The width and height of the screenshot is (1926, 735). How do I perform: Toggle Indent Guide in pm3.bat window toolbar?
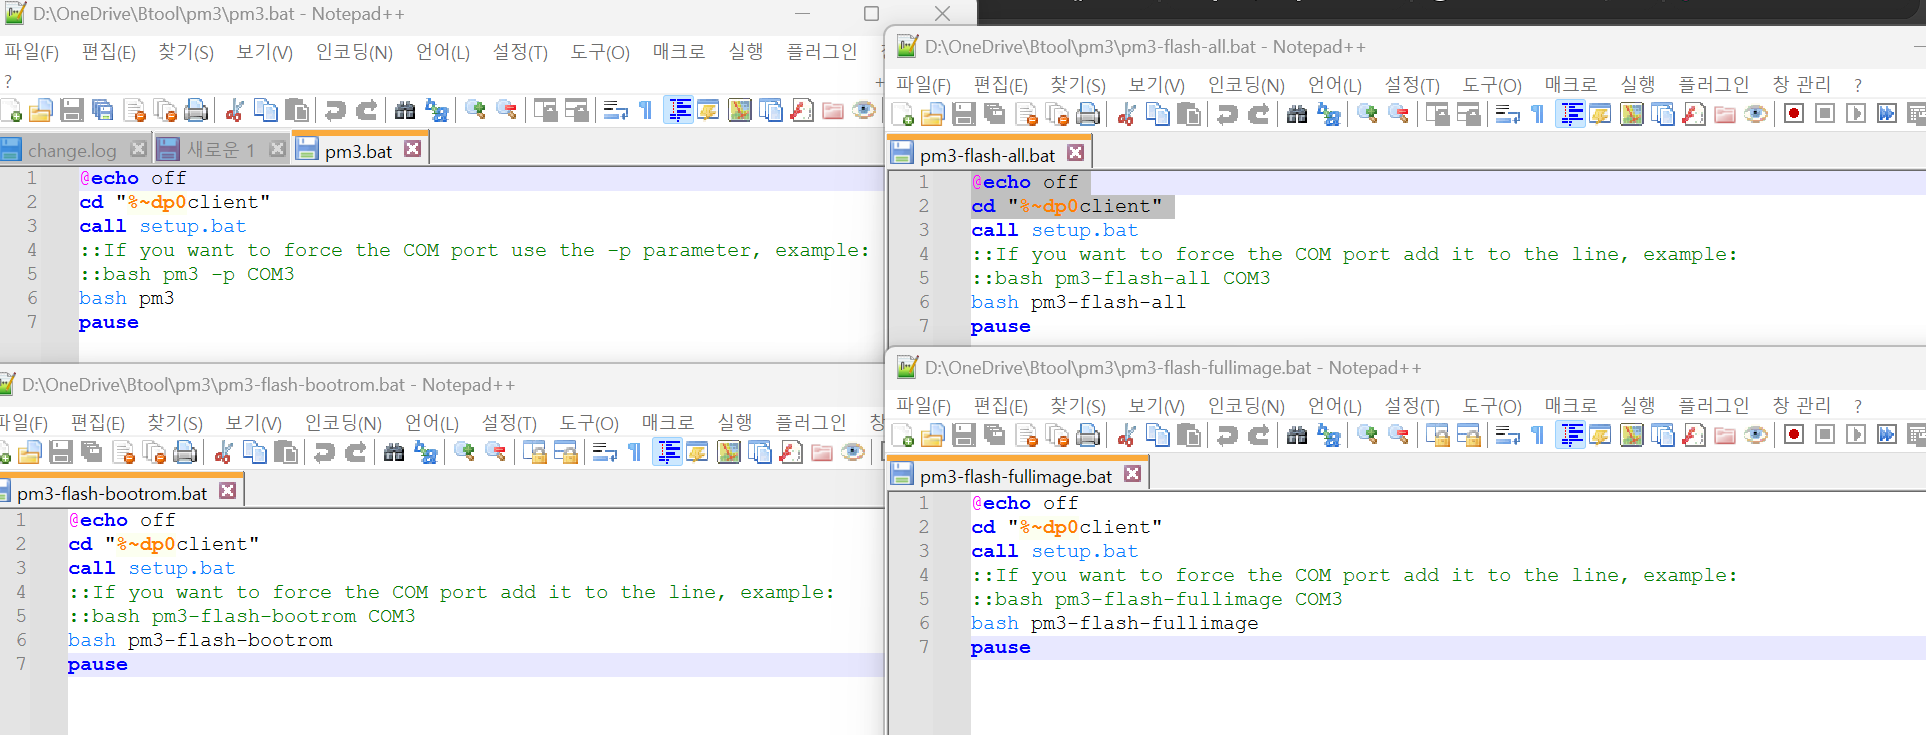[x=679, y=110]
